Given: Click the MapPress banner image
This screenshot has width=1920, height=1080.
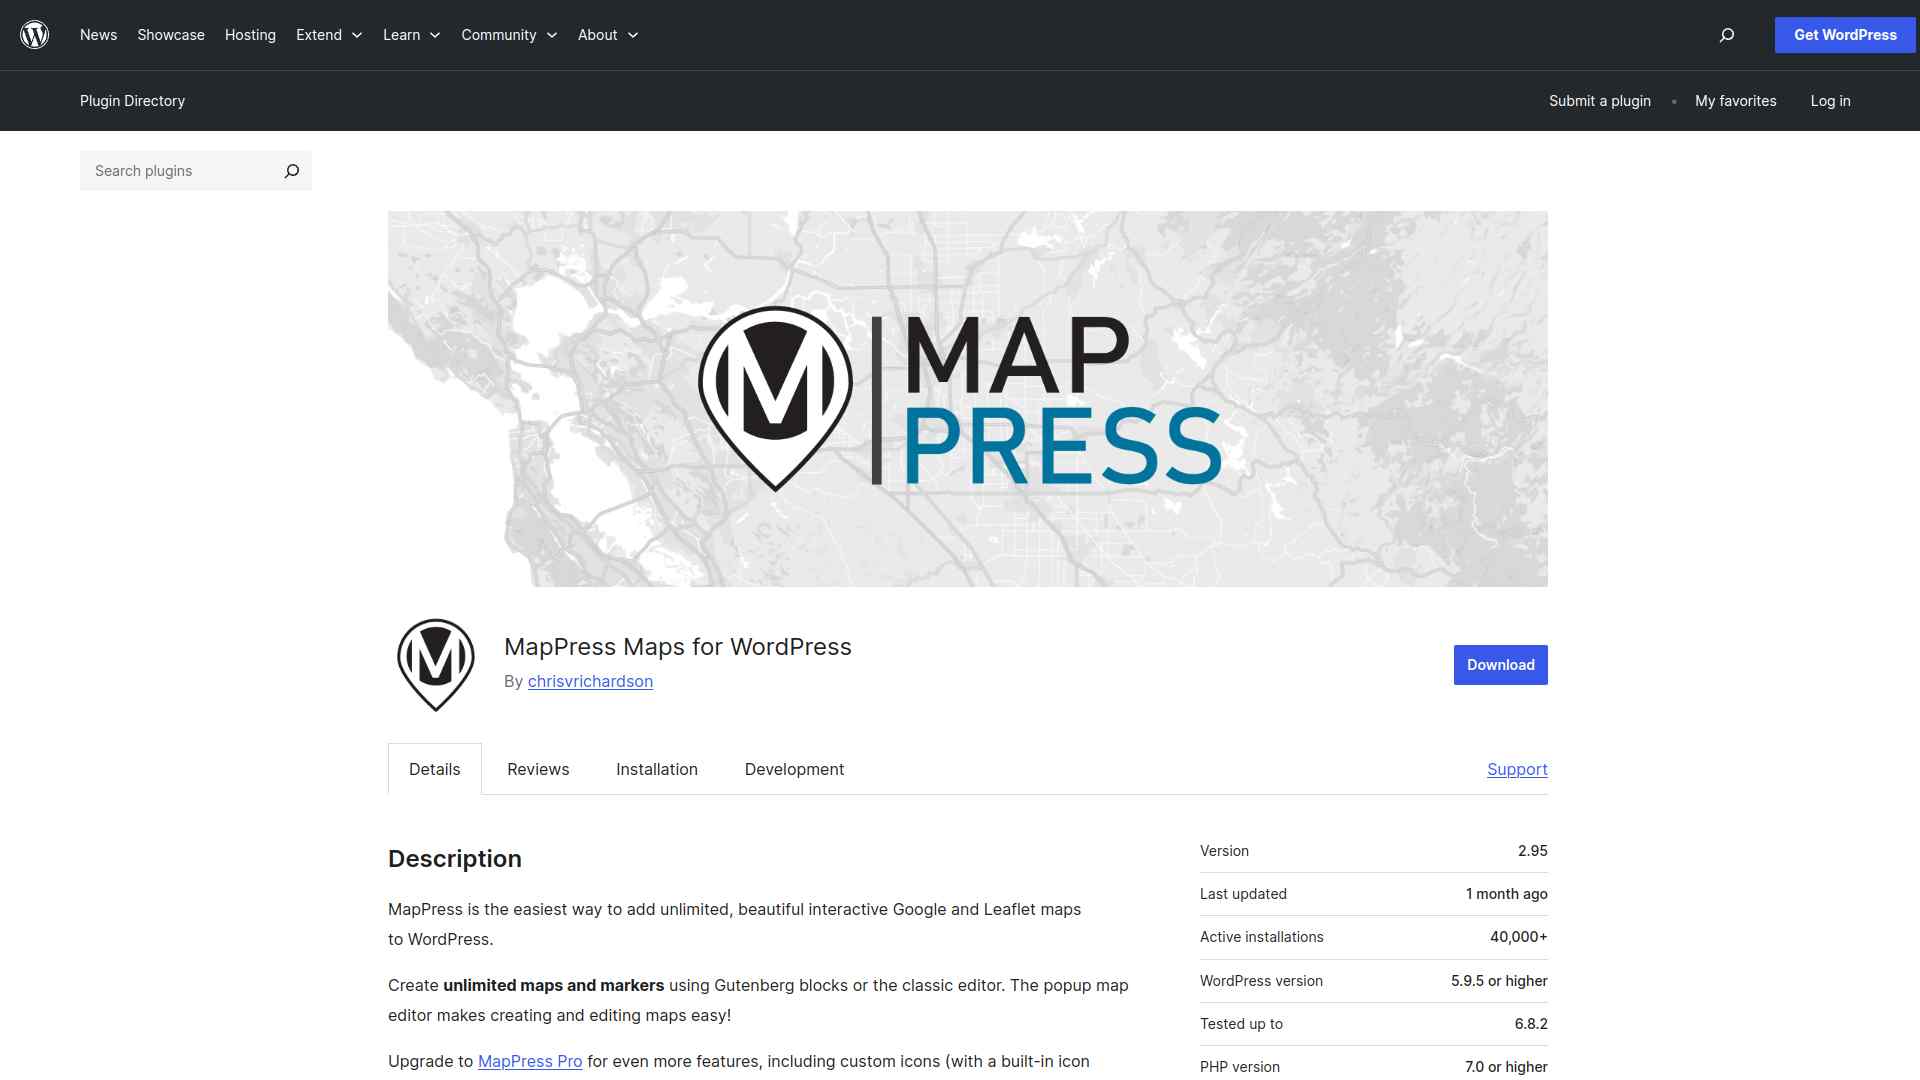Looking at the screenshot, I should coord(968,399).
